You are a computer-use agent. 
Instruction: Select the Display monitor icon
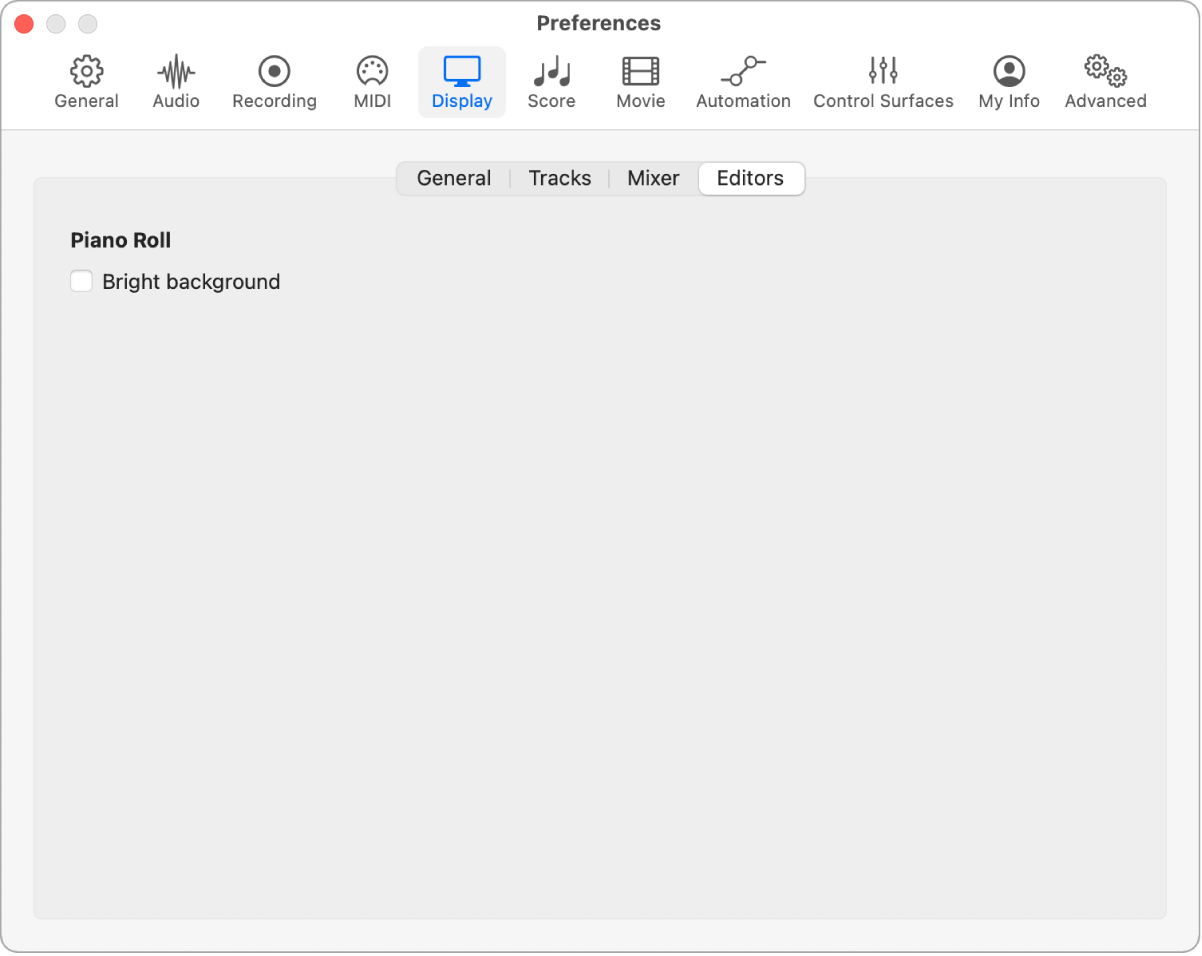coord(462,71)
